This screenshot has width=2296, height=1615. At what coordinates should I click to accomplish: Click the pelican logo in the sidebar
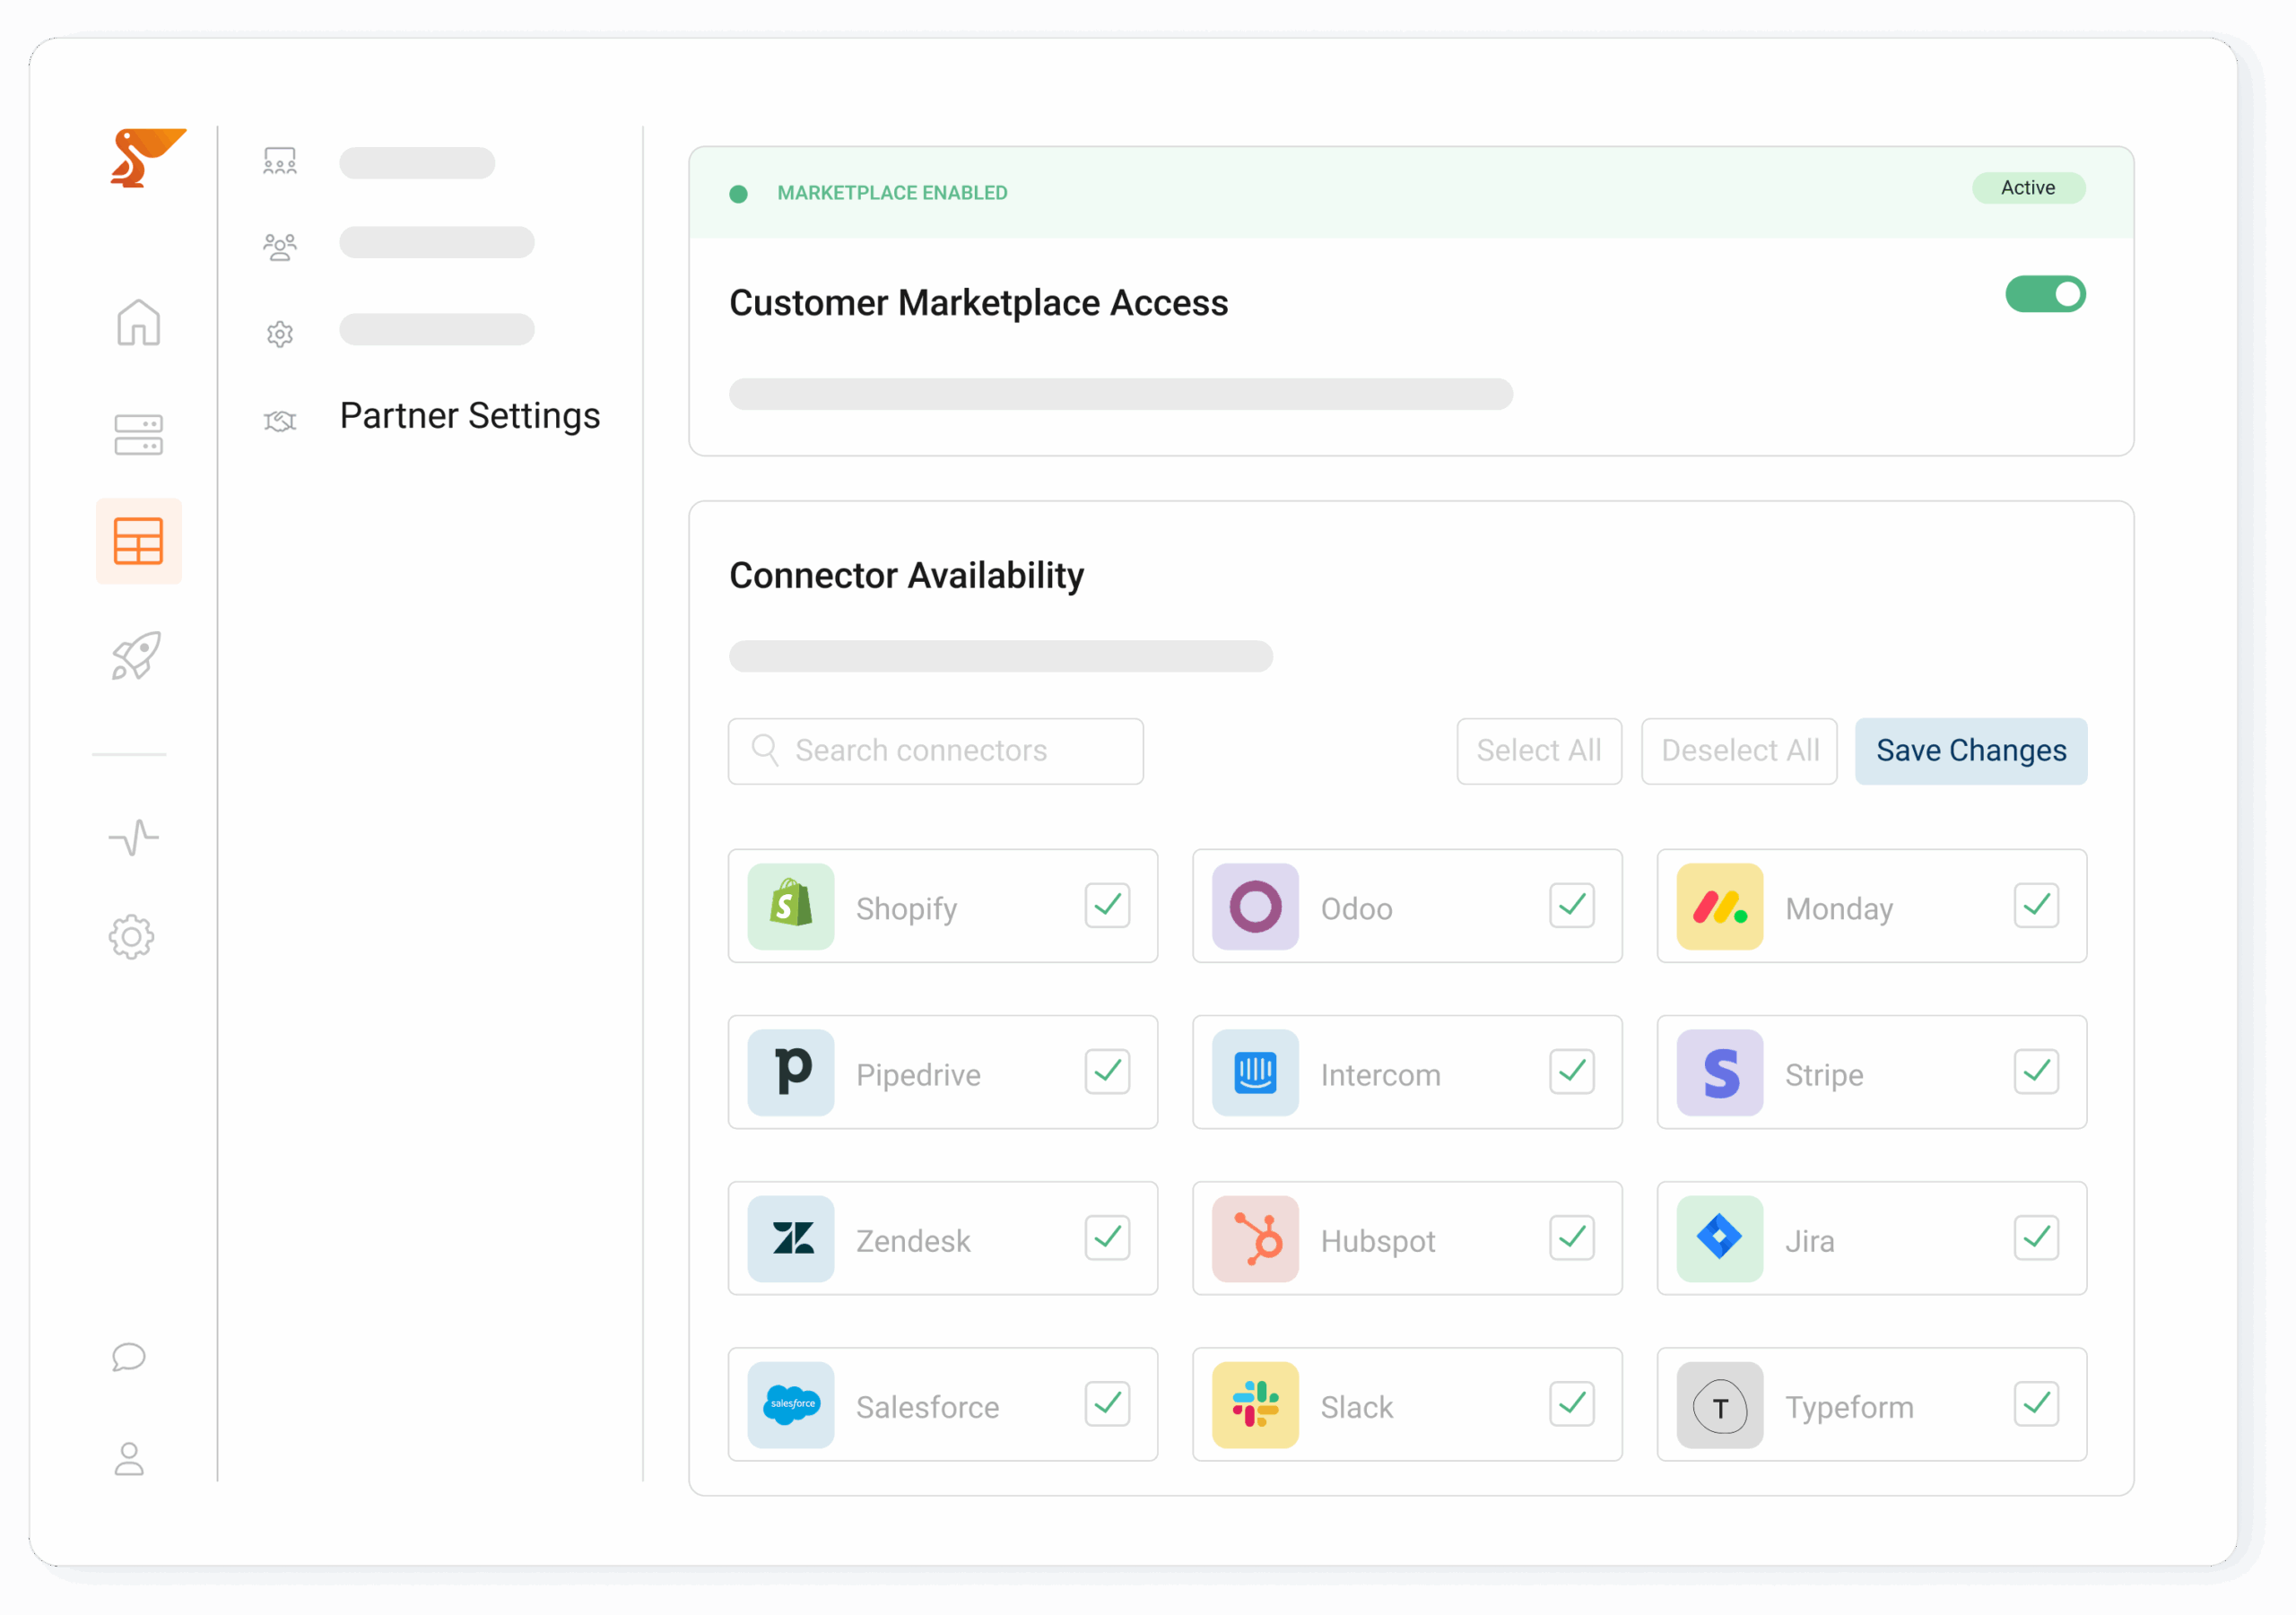click(147, 157)
